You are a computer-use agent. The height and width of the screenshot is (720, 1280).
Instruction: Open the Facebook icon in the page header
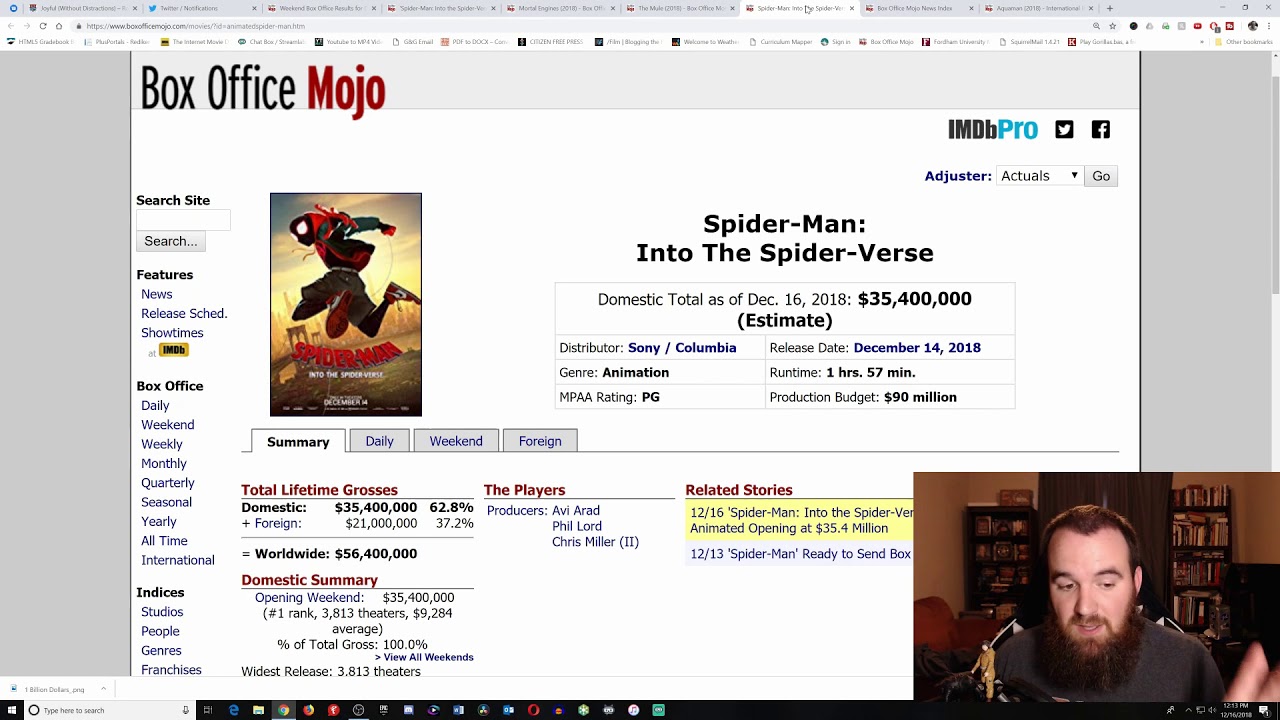(x=1100, y=129)
